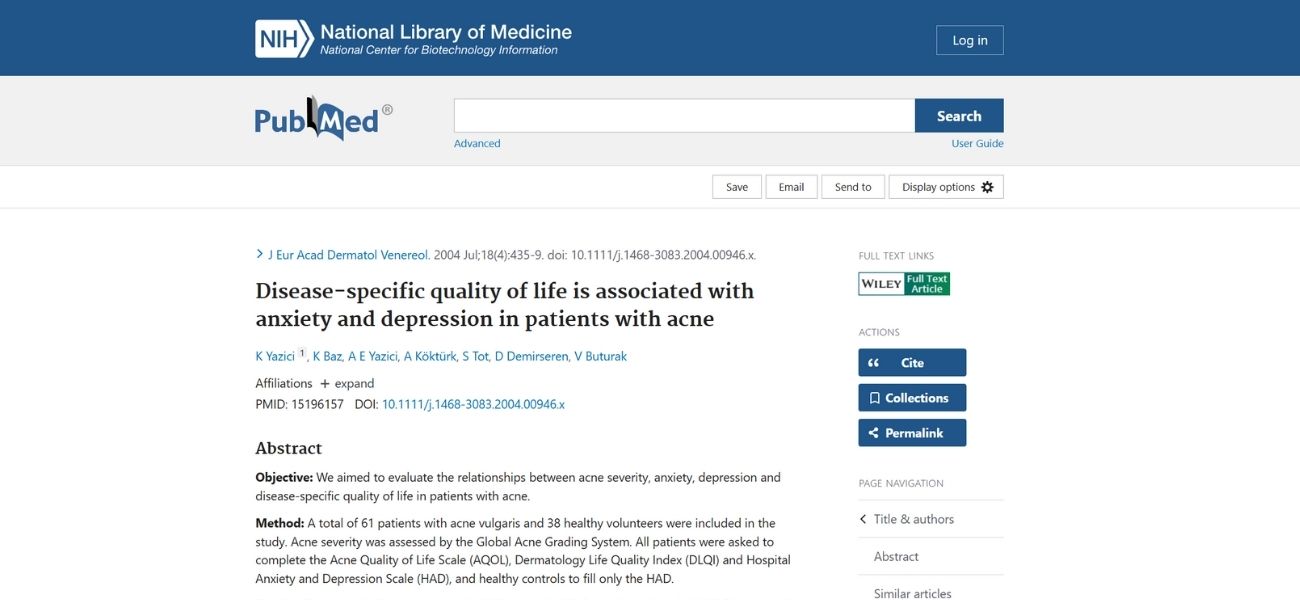
Task: Click the Collections bookmark icon
Action: click(x=877, y=397)
